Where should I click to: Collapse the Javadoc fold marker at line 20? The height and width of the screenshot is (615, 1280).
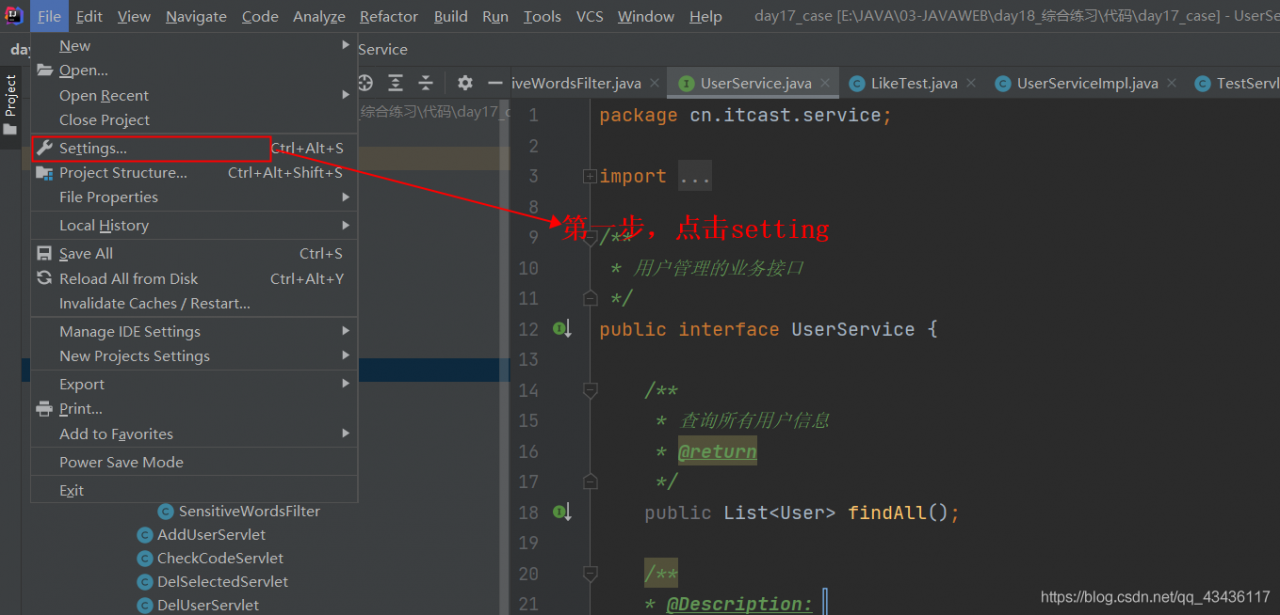click(x=590, y=574)
